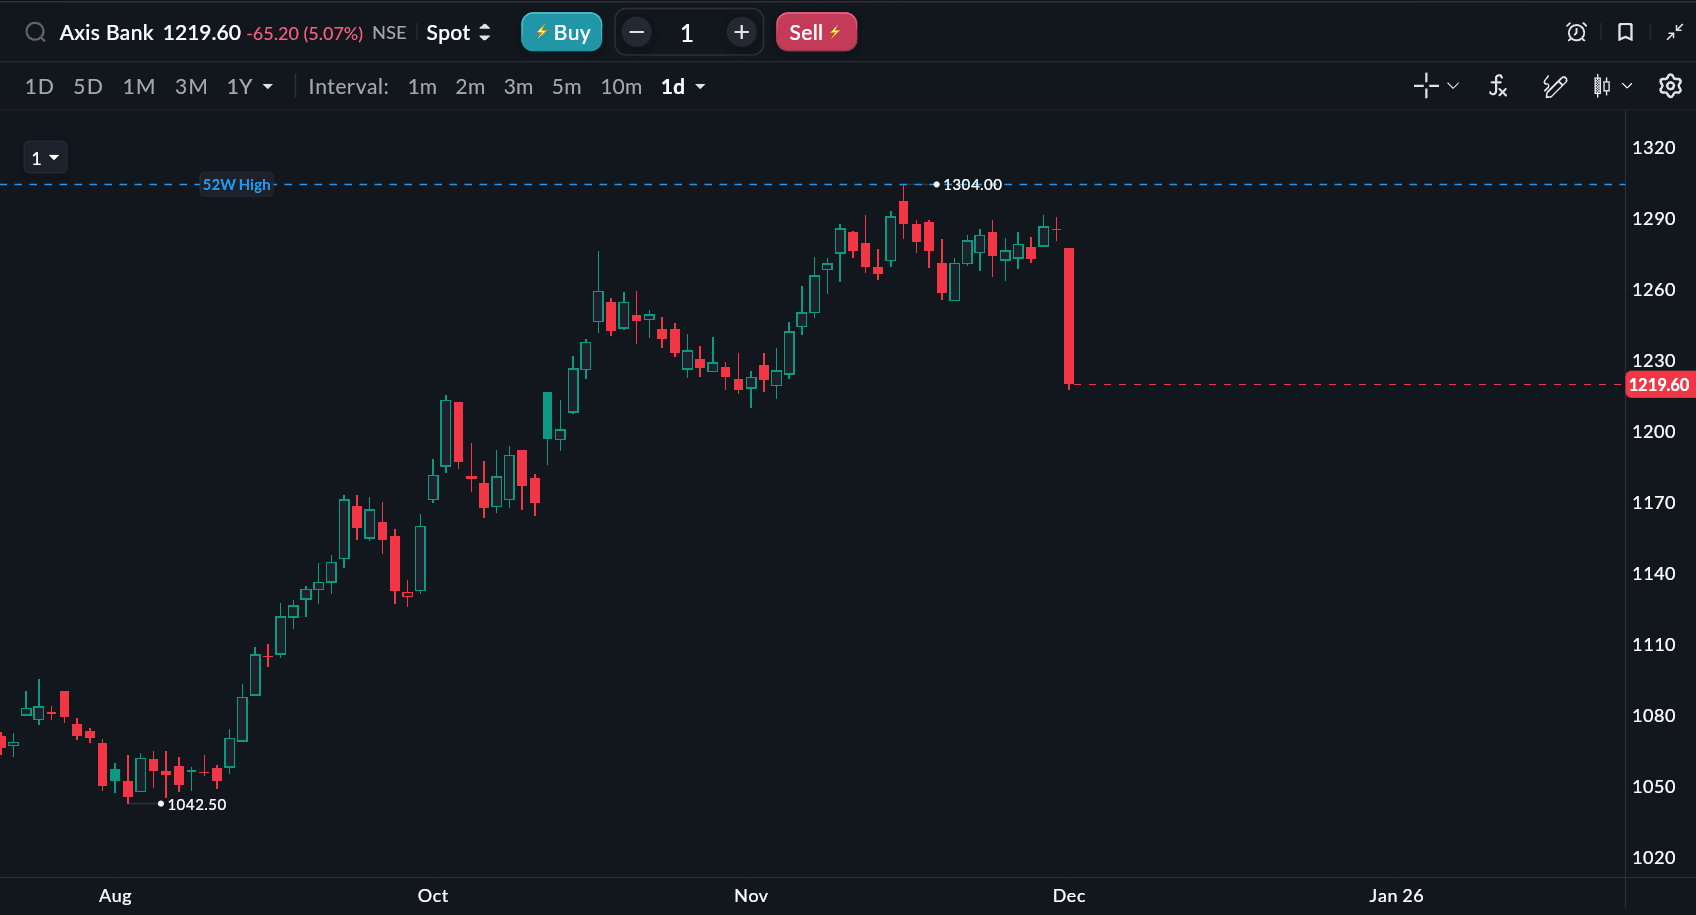The height and width of the screenshot is (915, 1696).
Task: Expand the 1Y range dropdown
Action: [x=250, y=87]
